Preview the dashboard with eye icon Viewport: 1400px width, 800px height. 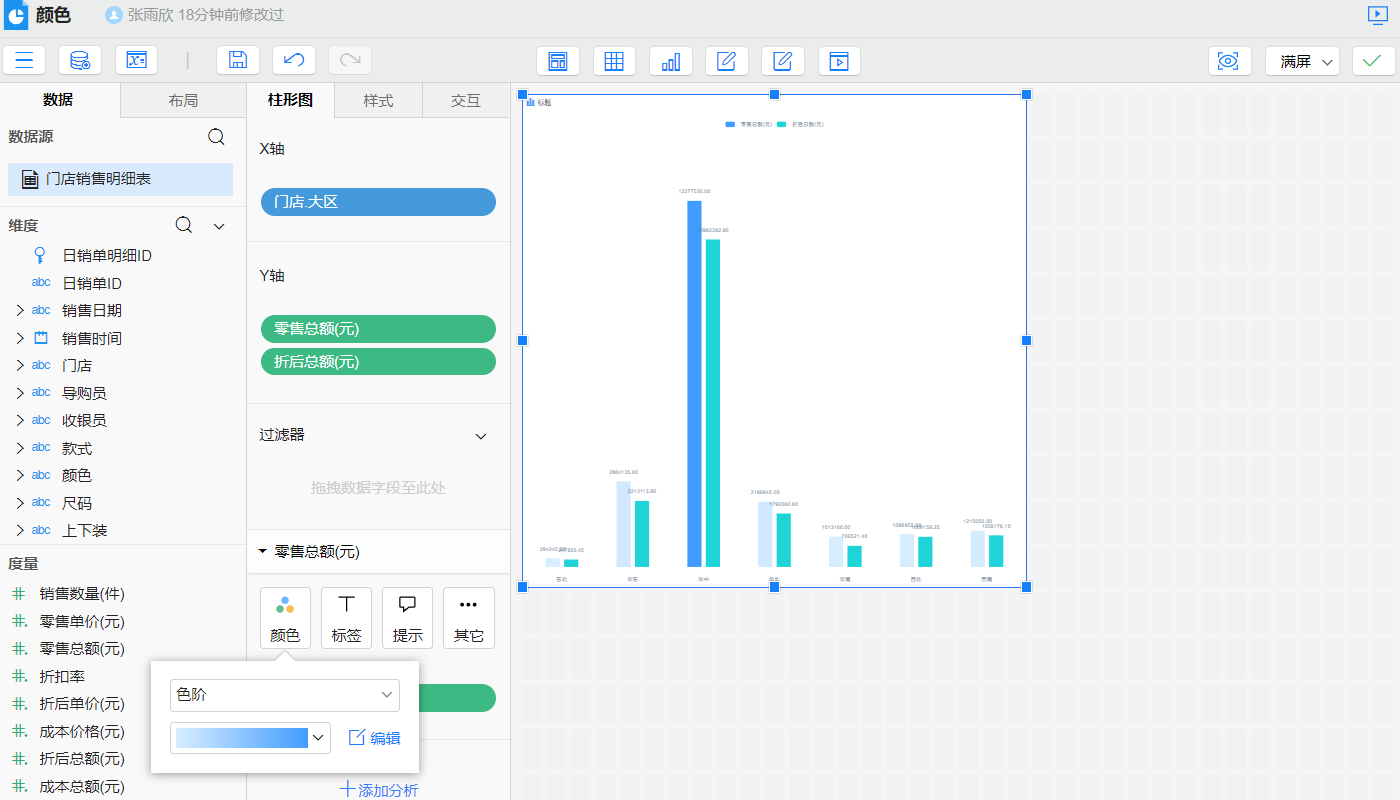pos(1229,61)
